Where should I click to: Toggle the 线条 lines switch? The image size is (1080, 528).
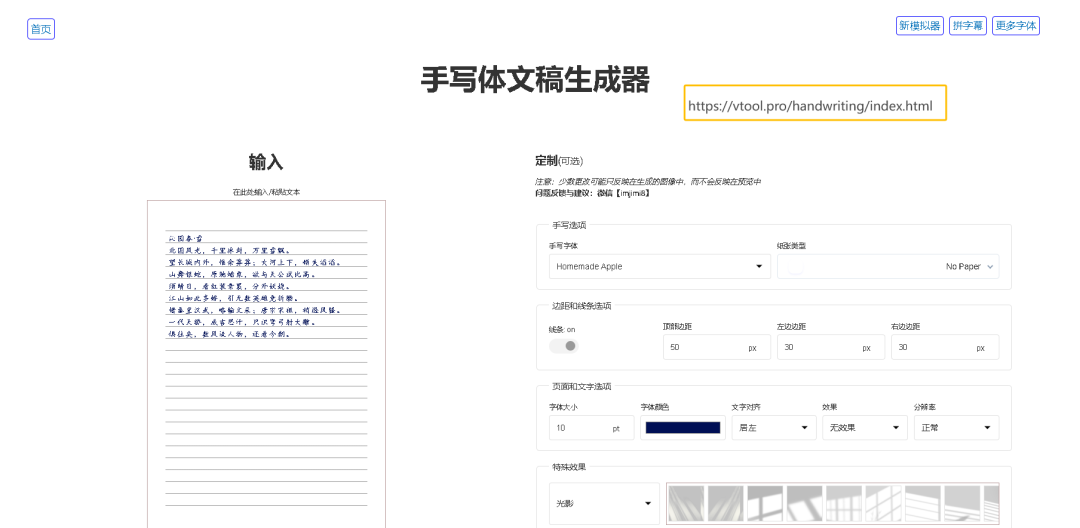click(x=564, y=346)
